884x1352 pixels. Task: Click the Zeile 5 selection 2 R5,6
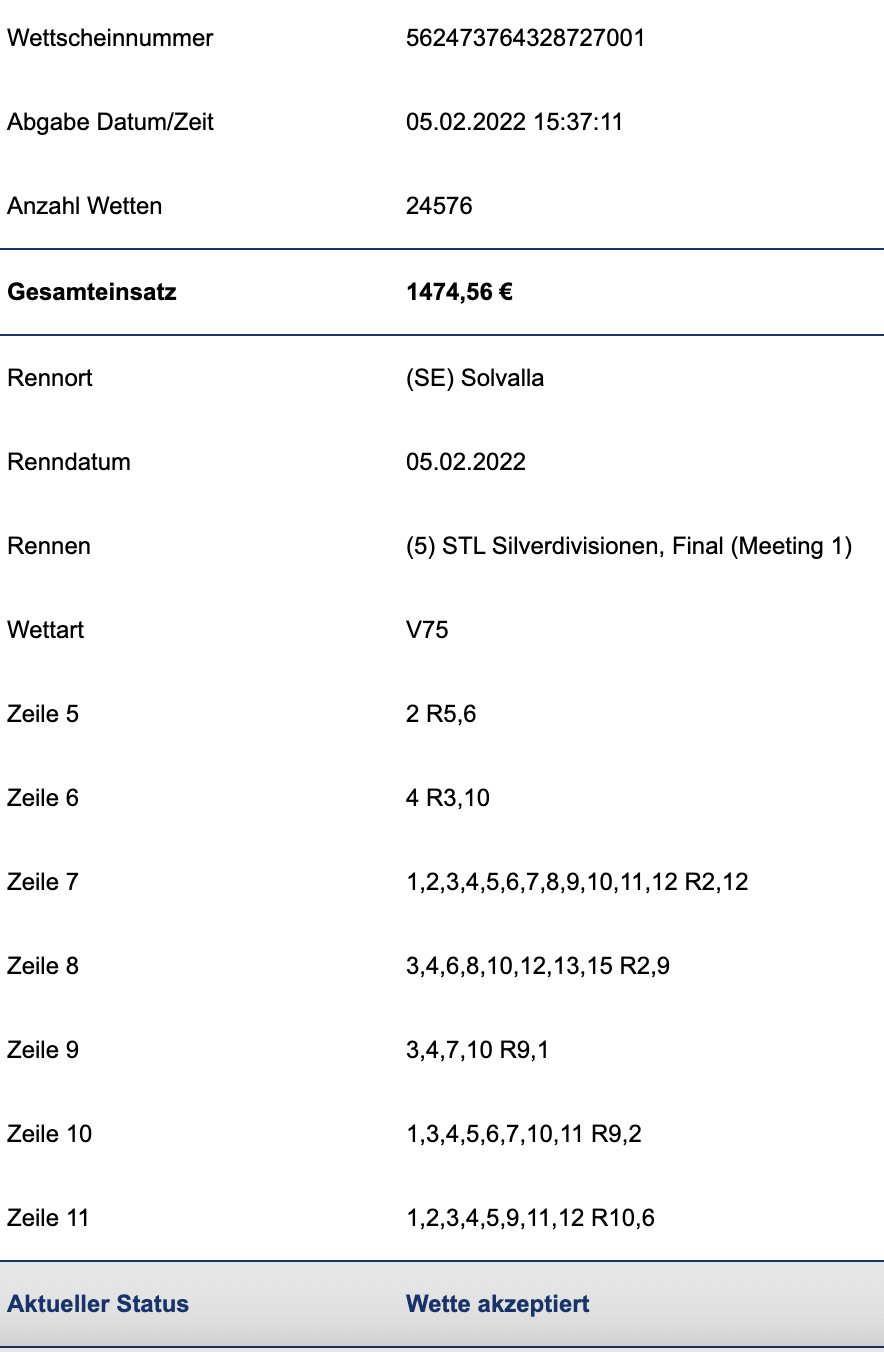pyautogui.click(x=441, y=714)
